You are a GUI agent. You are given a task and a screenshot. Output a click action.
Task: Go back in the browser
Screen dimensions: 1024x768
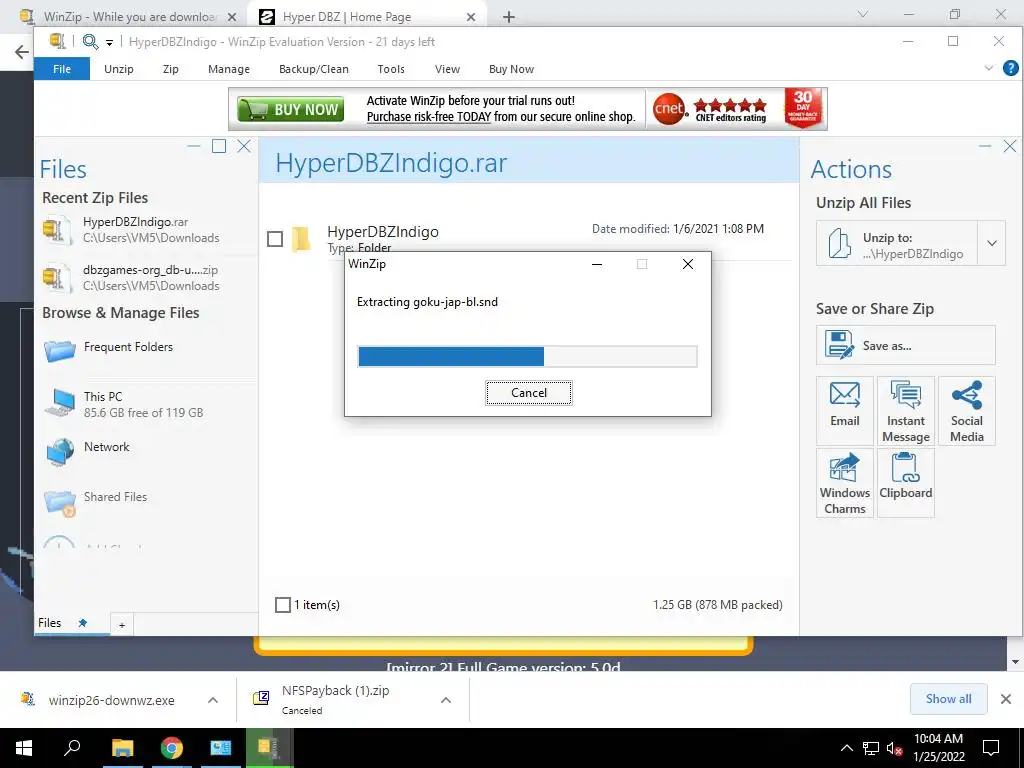tap(22, 52)
